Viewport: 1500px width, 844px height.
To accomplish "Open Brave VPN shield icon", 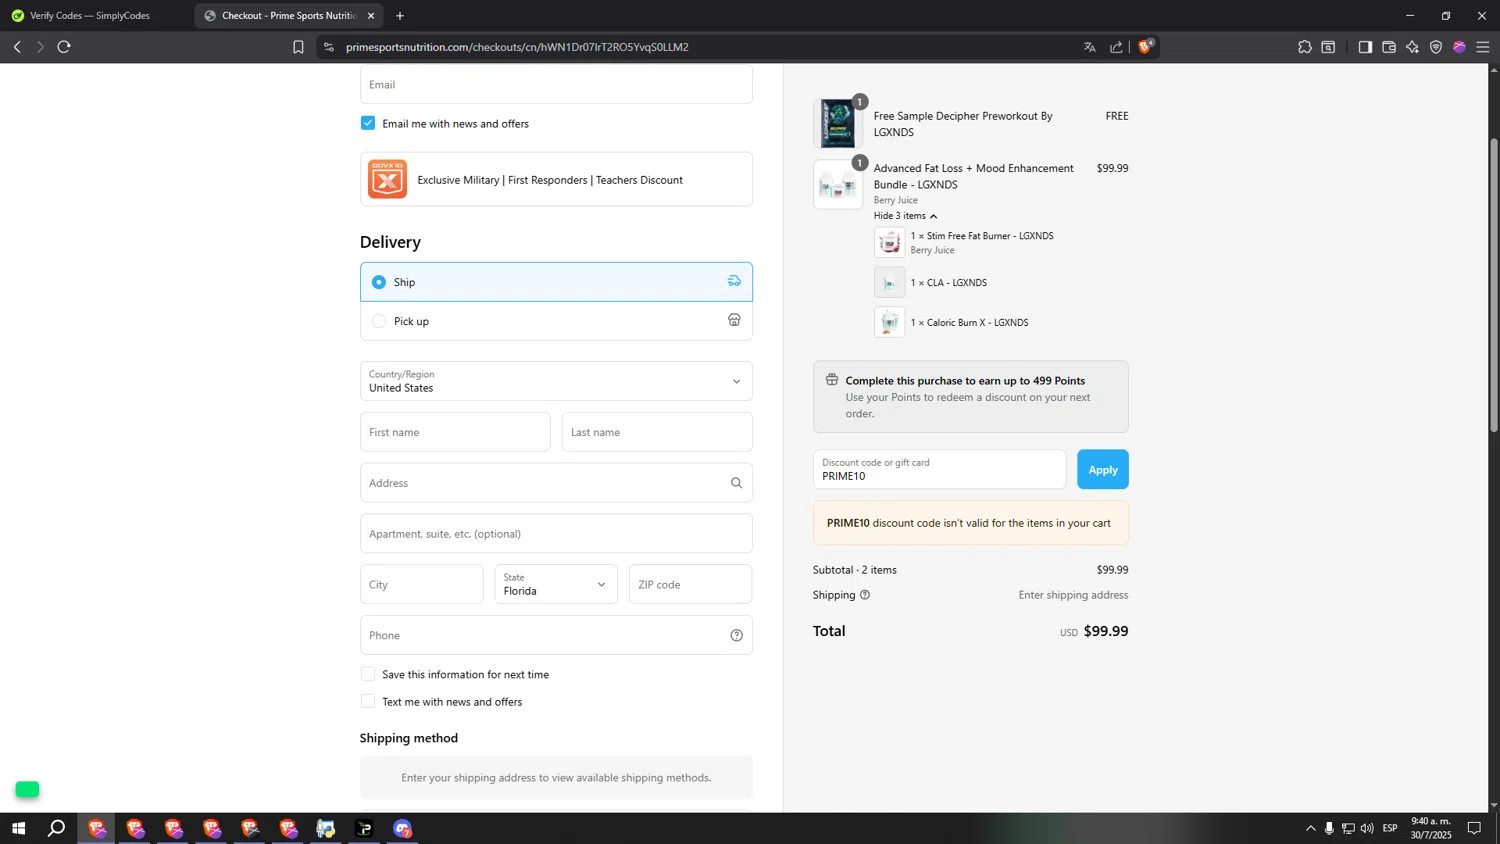I will (x=1436, y=47).
